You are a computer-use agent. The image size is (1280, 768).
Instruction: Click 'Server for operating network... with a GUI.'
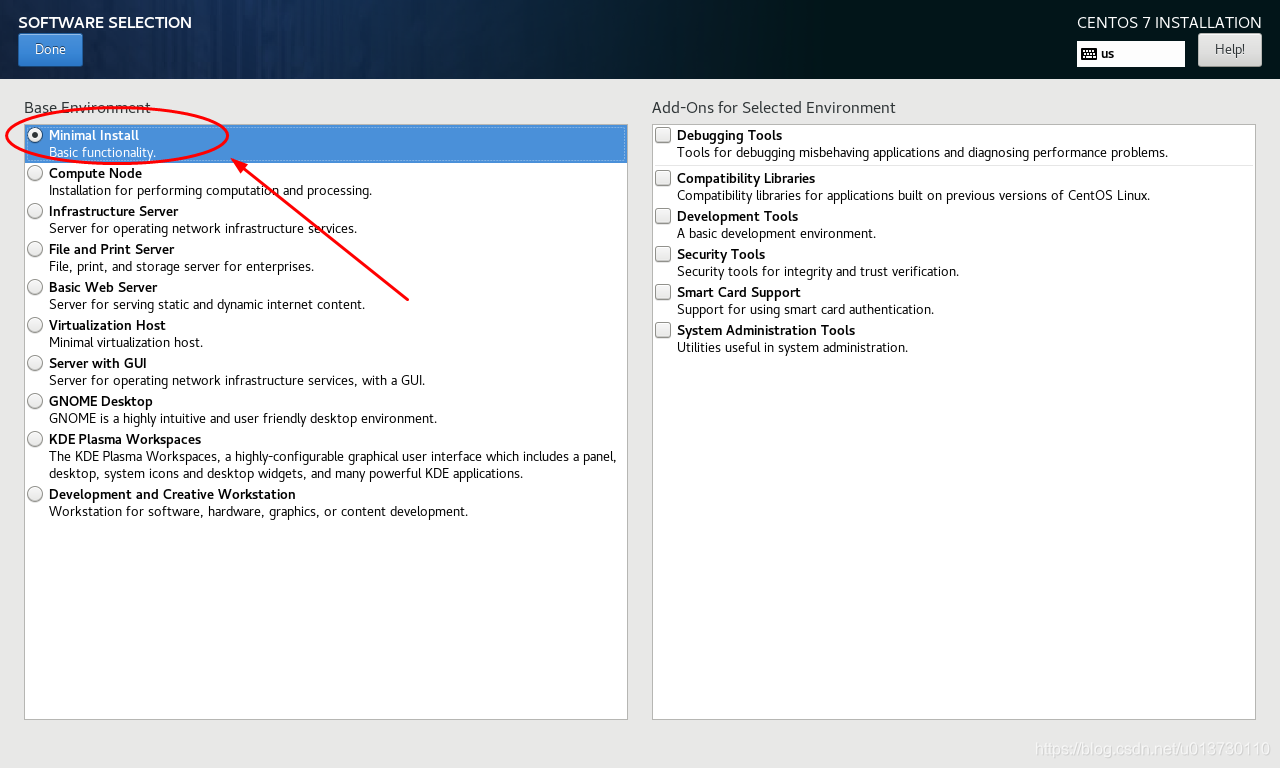pyautogui.click(x=237, y=380)
